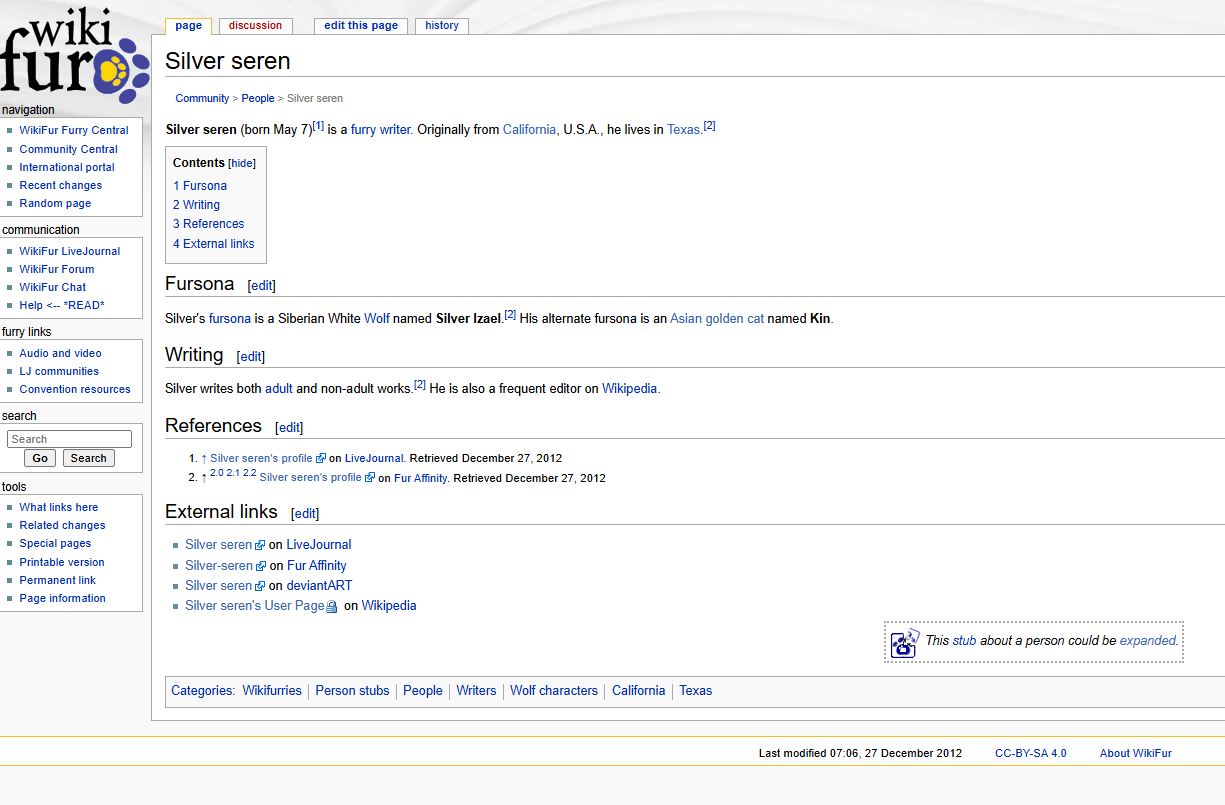Open the edit this page tab

(361, 26)
